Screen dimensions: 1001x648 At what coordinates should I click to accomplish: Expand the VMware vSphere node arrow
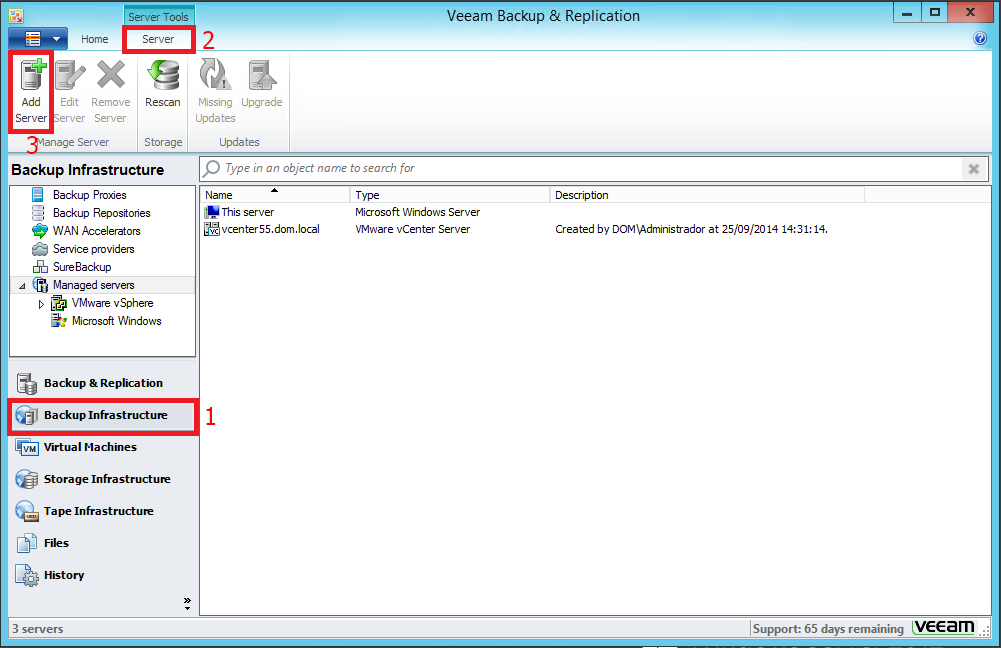click(x=41, y=304)
